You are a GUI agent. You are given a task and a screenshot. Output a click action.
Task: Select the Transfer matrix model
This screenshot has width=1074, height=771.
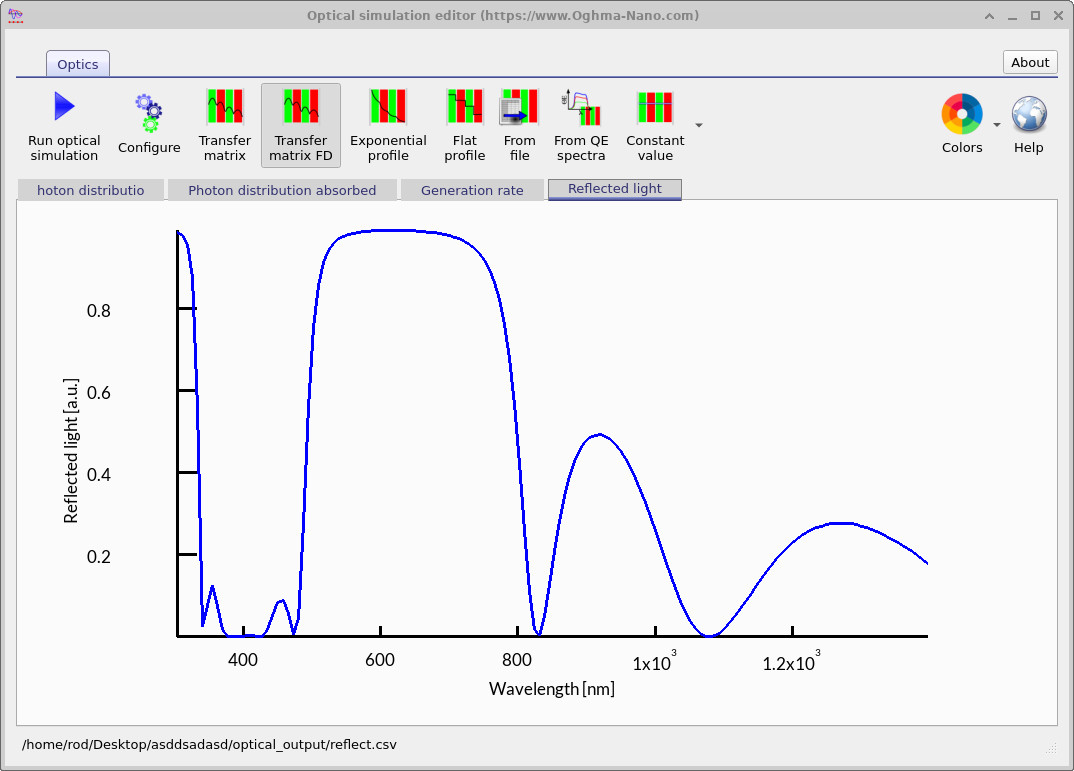tap(224, 125)
